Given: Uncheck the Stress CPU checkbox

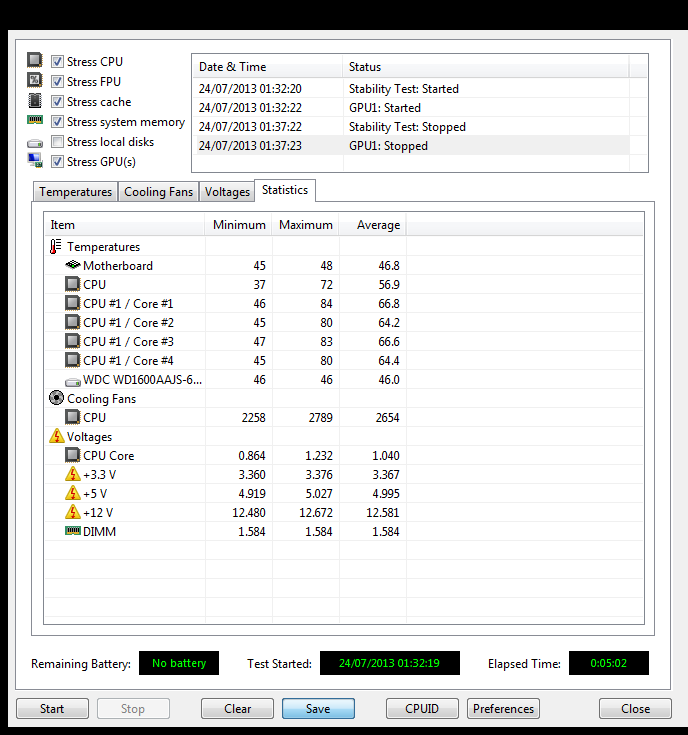Looking at the screenshot, I should (x=58, y=62).
